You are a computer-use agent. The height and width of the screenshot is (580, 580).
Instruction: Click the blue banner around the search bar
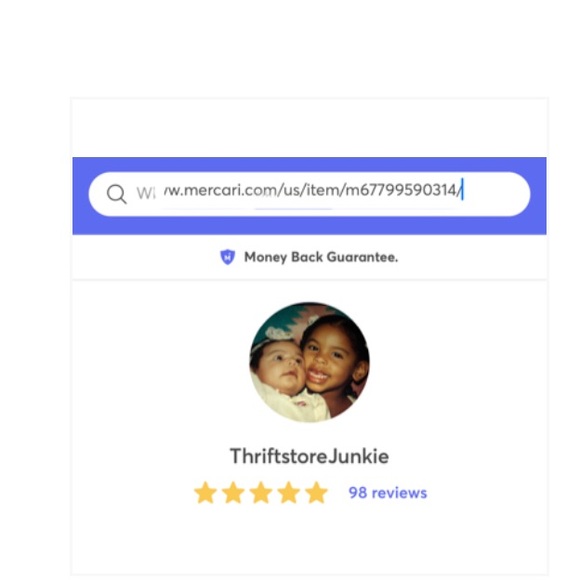point(309,165)
